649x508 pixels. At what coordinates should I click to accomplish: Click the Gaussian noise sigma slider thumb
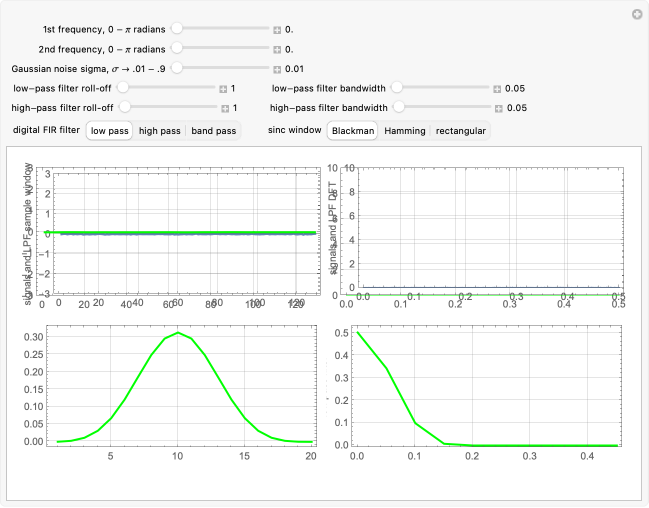pos(177,69)
